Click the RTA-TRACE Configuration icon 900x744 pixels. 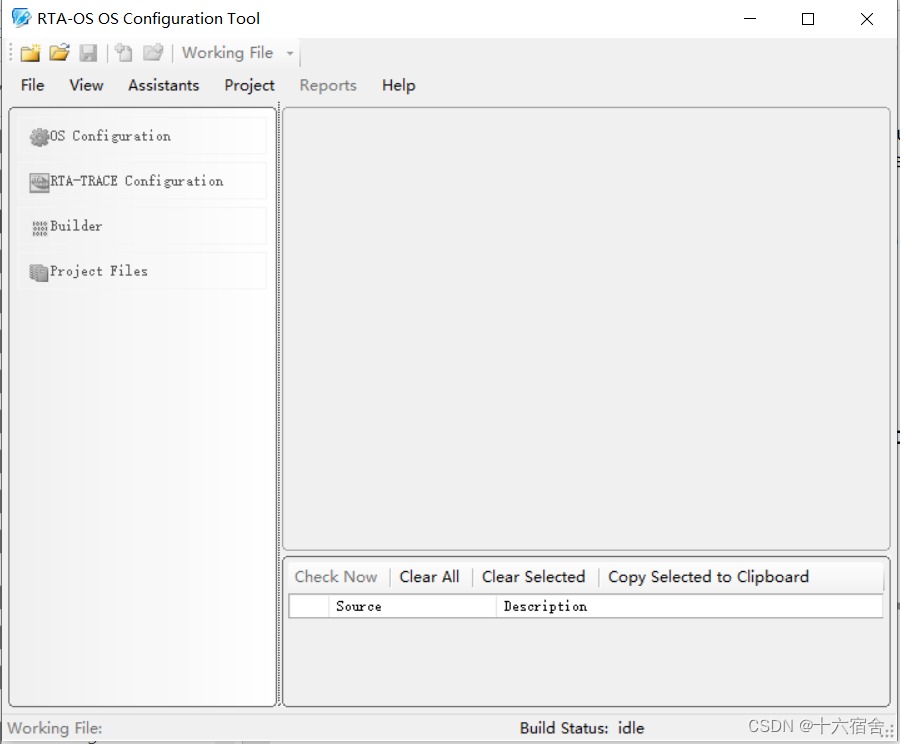(x=40, y=182)
